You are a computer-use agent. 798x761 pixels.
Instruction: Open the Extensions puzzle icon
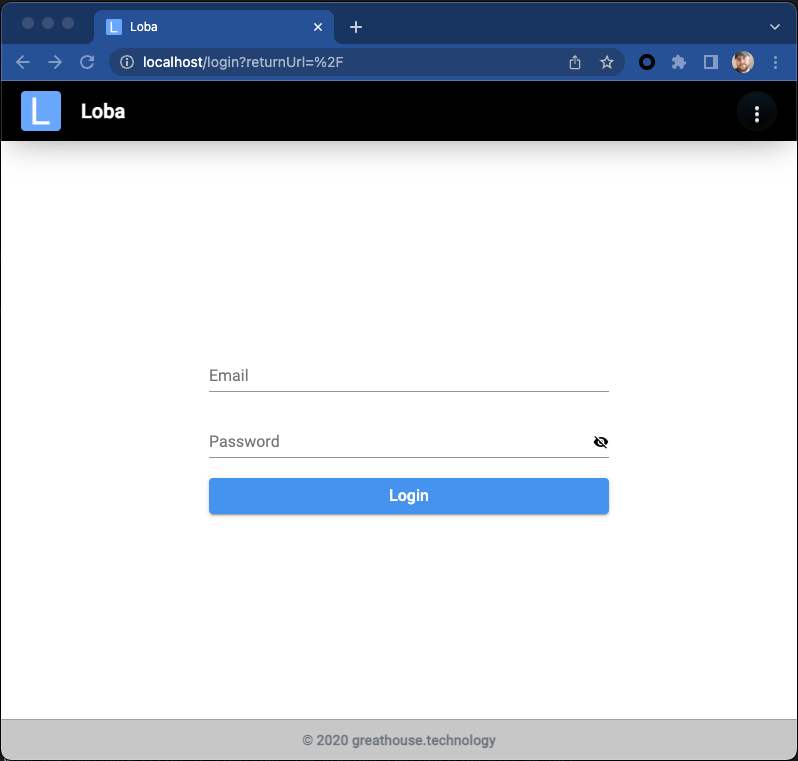tap(679, 62)
